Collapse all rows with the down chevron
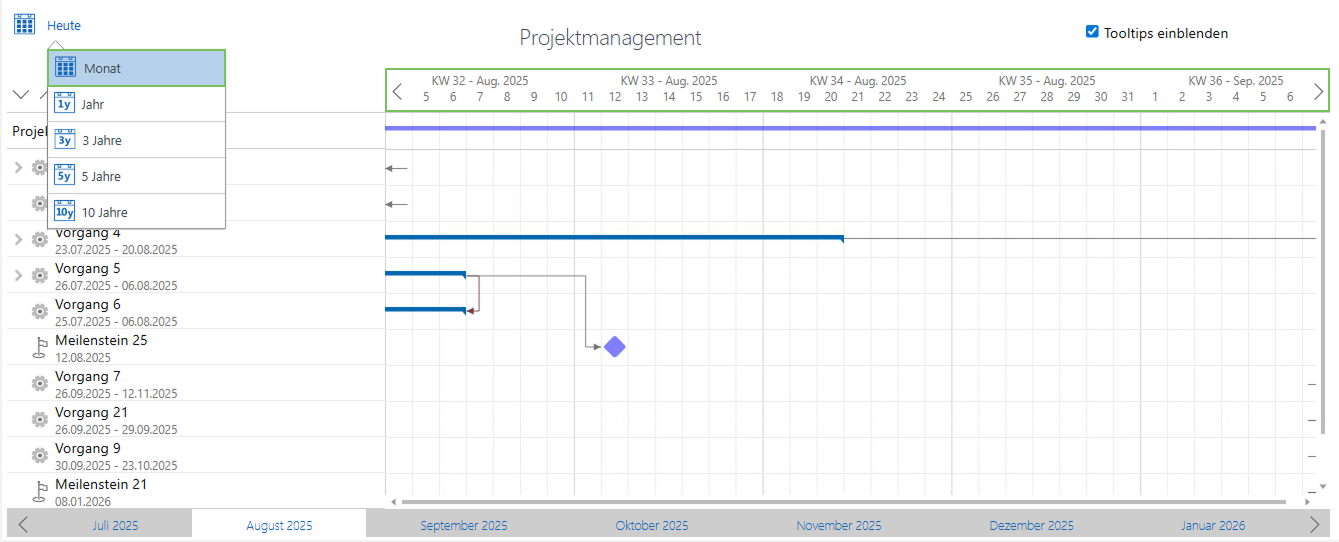Viewport: 1339px width, 542px height. (x=21, y=94)
